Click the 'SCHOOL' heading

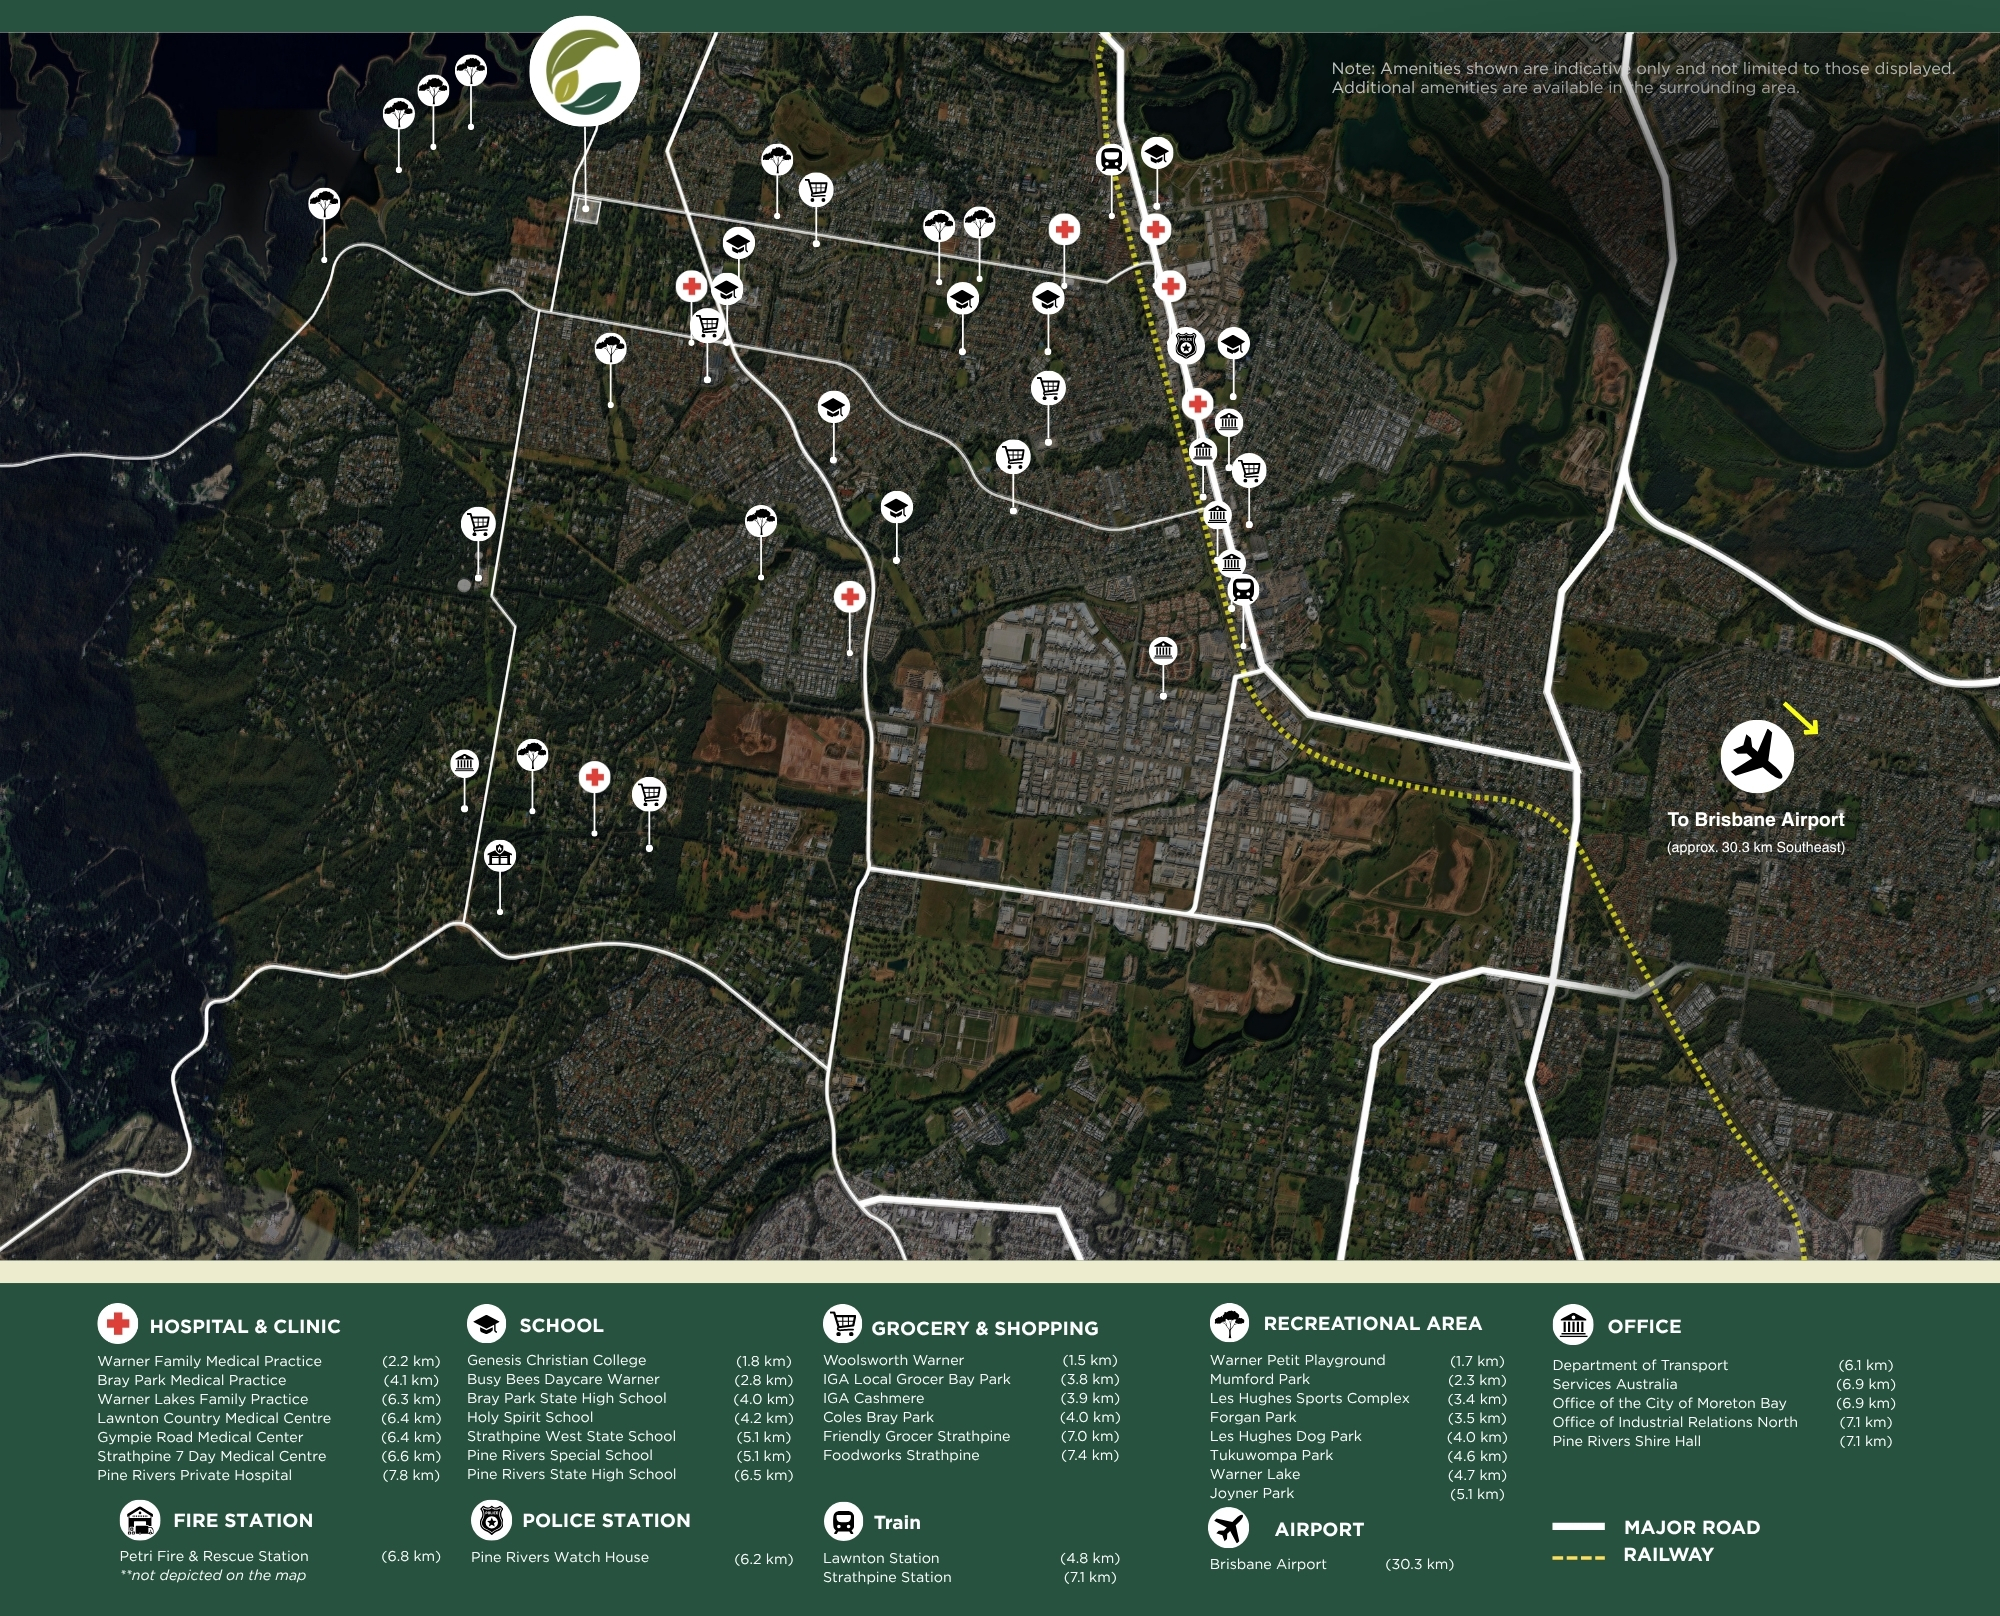tap(561, 1325)
